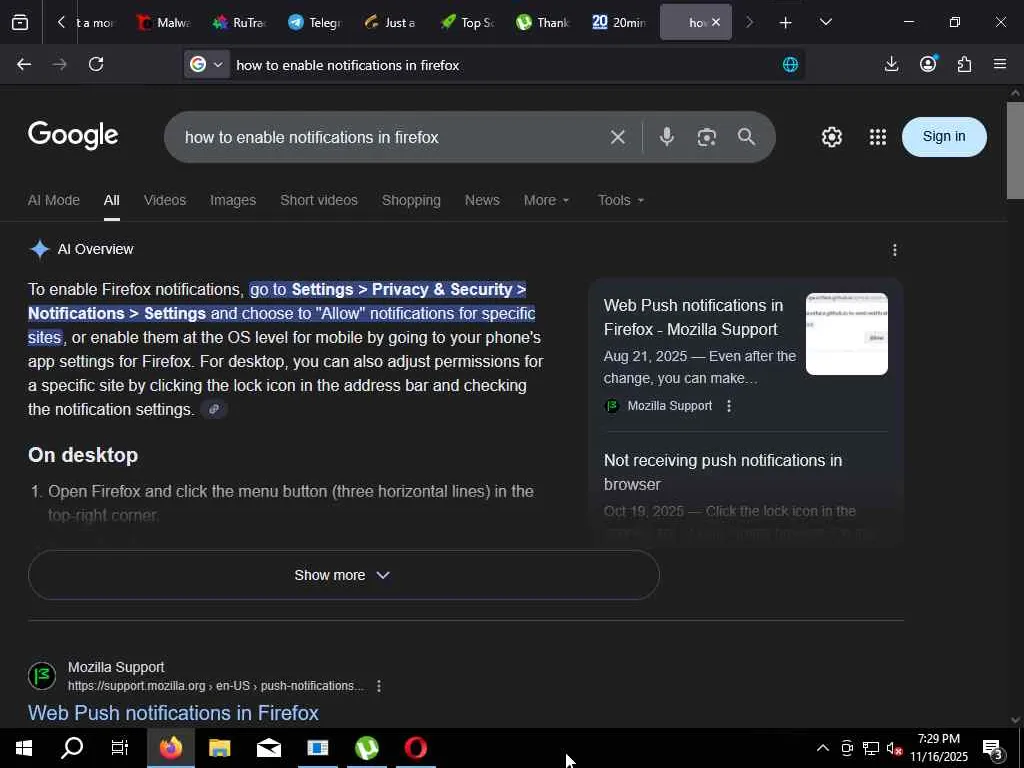
Task: Open the Firefox account menu
Action: click(928, 64)
